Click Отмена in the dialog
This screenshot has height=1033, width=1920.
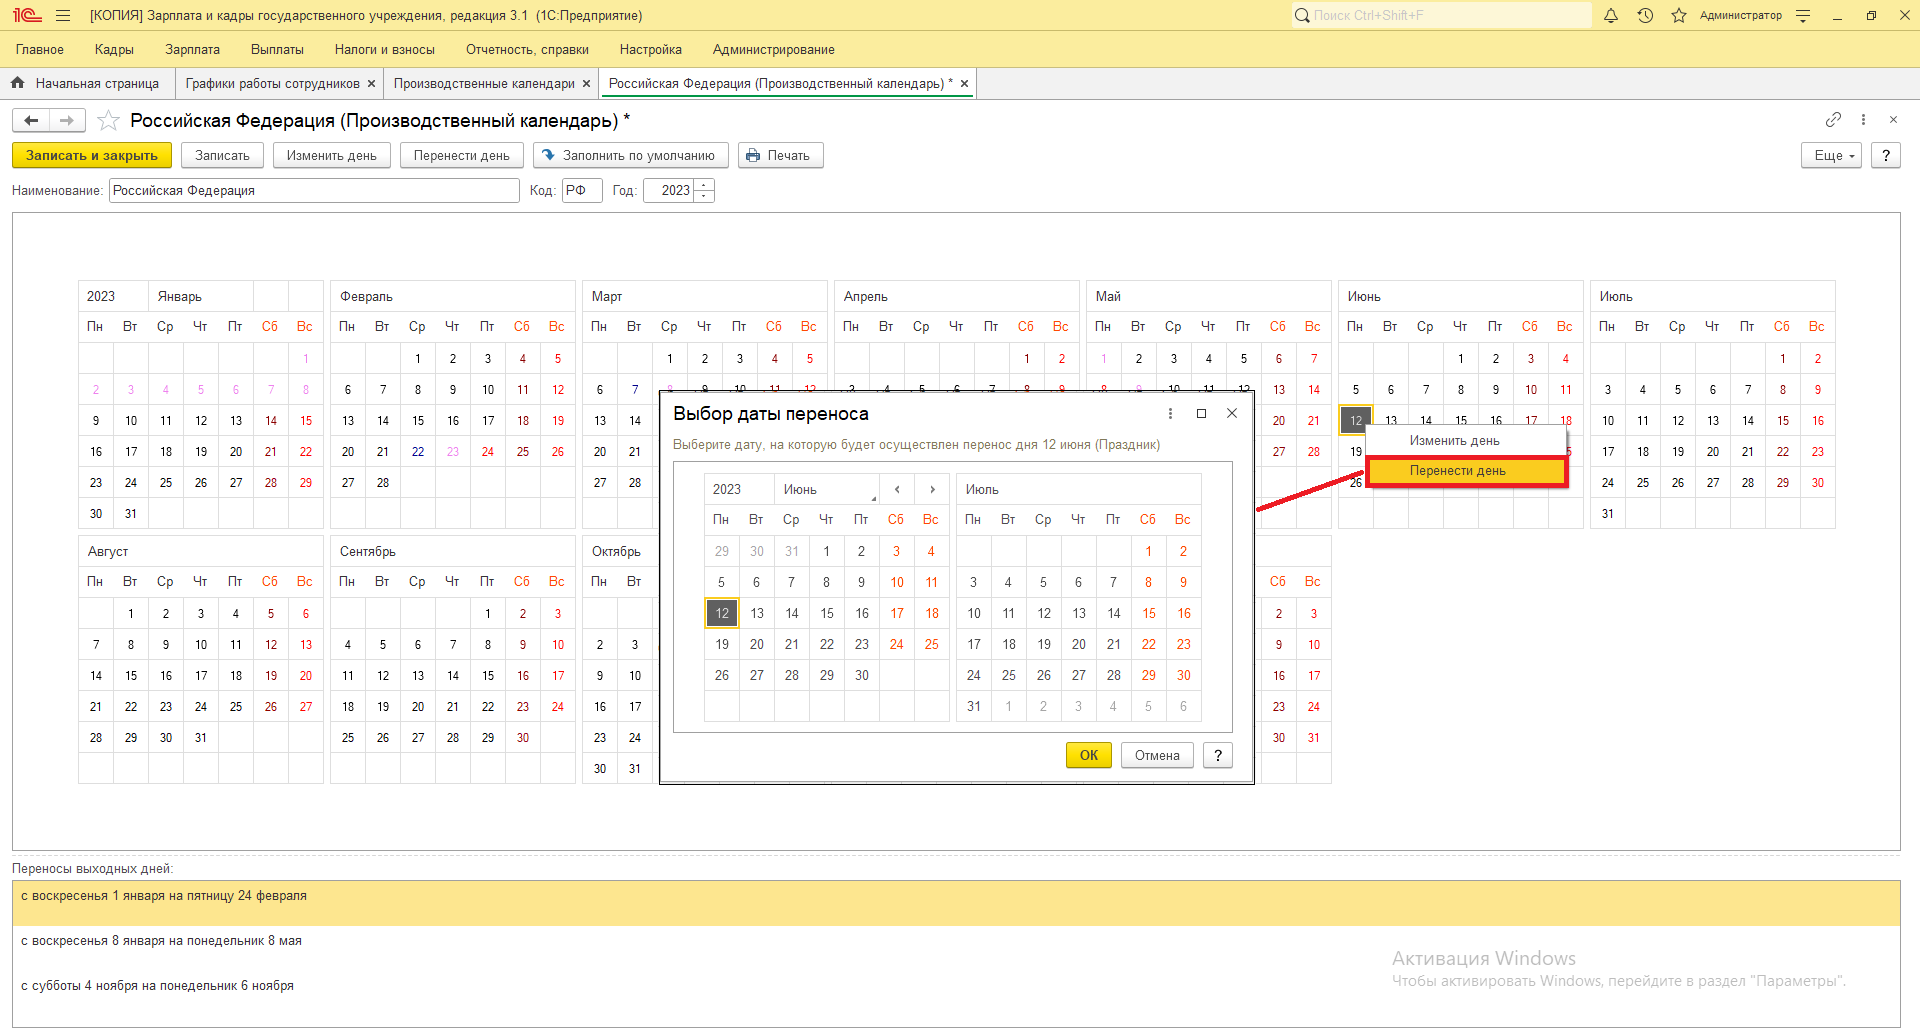[1157, 755]
